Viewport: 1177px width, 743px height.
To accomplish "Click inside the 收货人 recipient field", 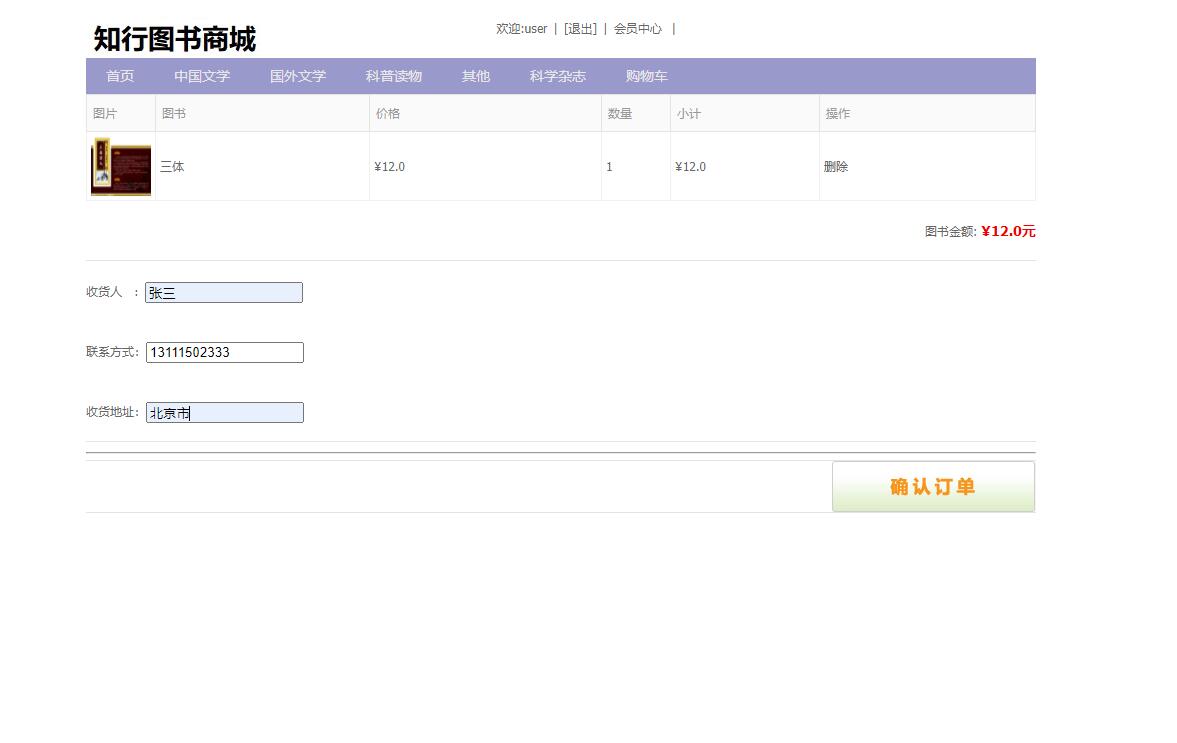I will pos(223,292).
